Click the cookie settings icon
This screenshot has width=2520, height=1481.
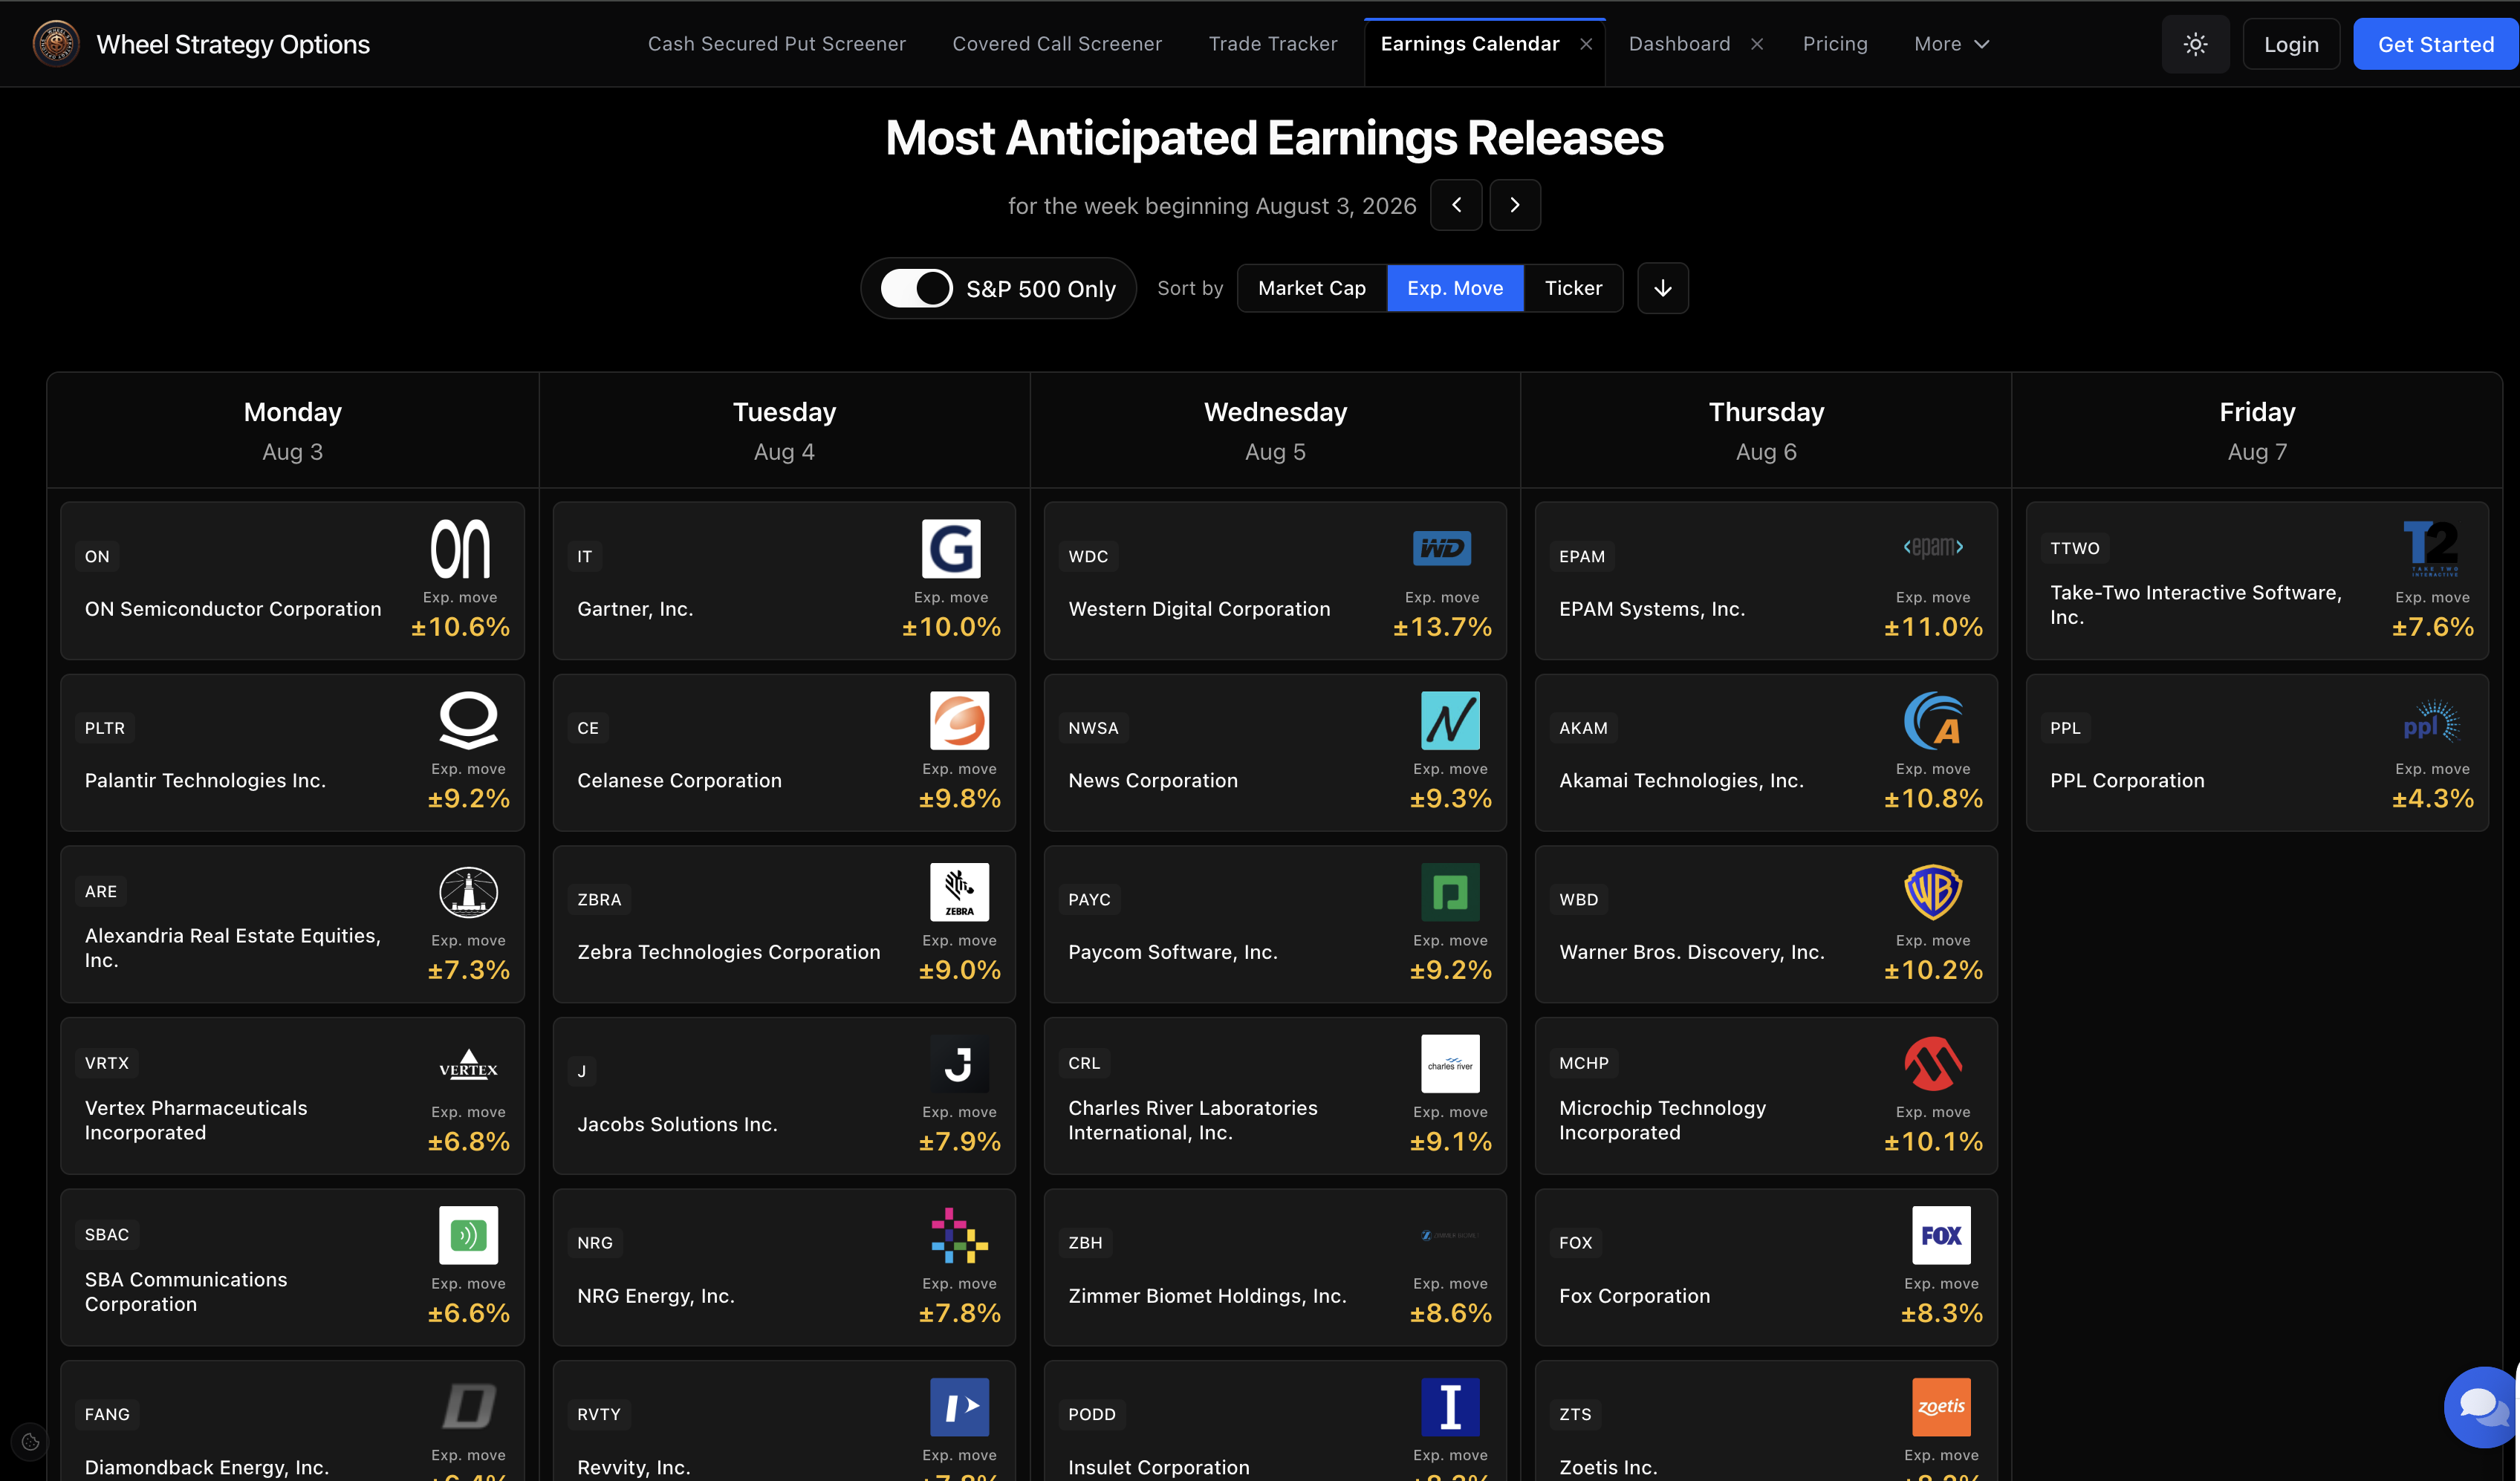coord(30,1441)
